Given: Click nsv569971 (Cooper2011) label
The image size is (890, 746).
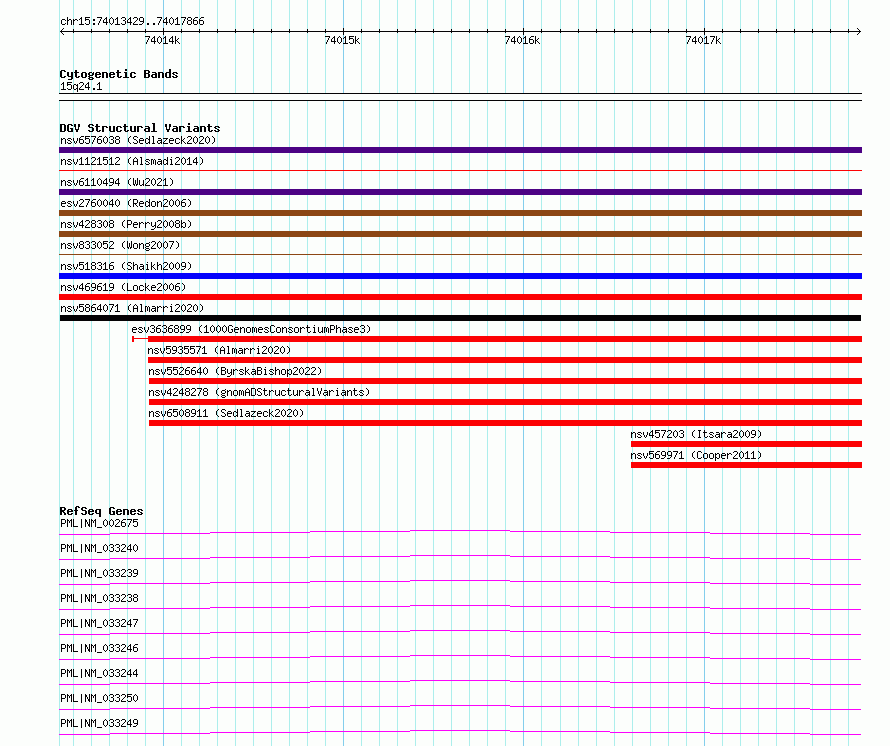Looking at the screenshot, I should [696, 455].
